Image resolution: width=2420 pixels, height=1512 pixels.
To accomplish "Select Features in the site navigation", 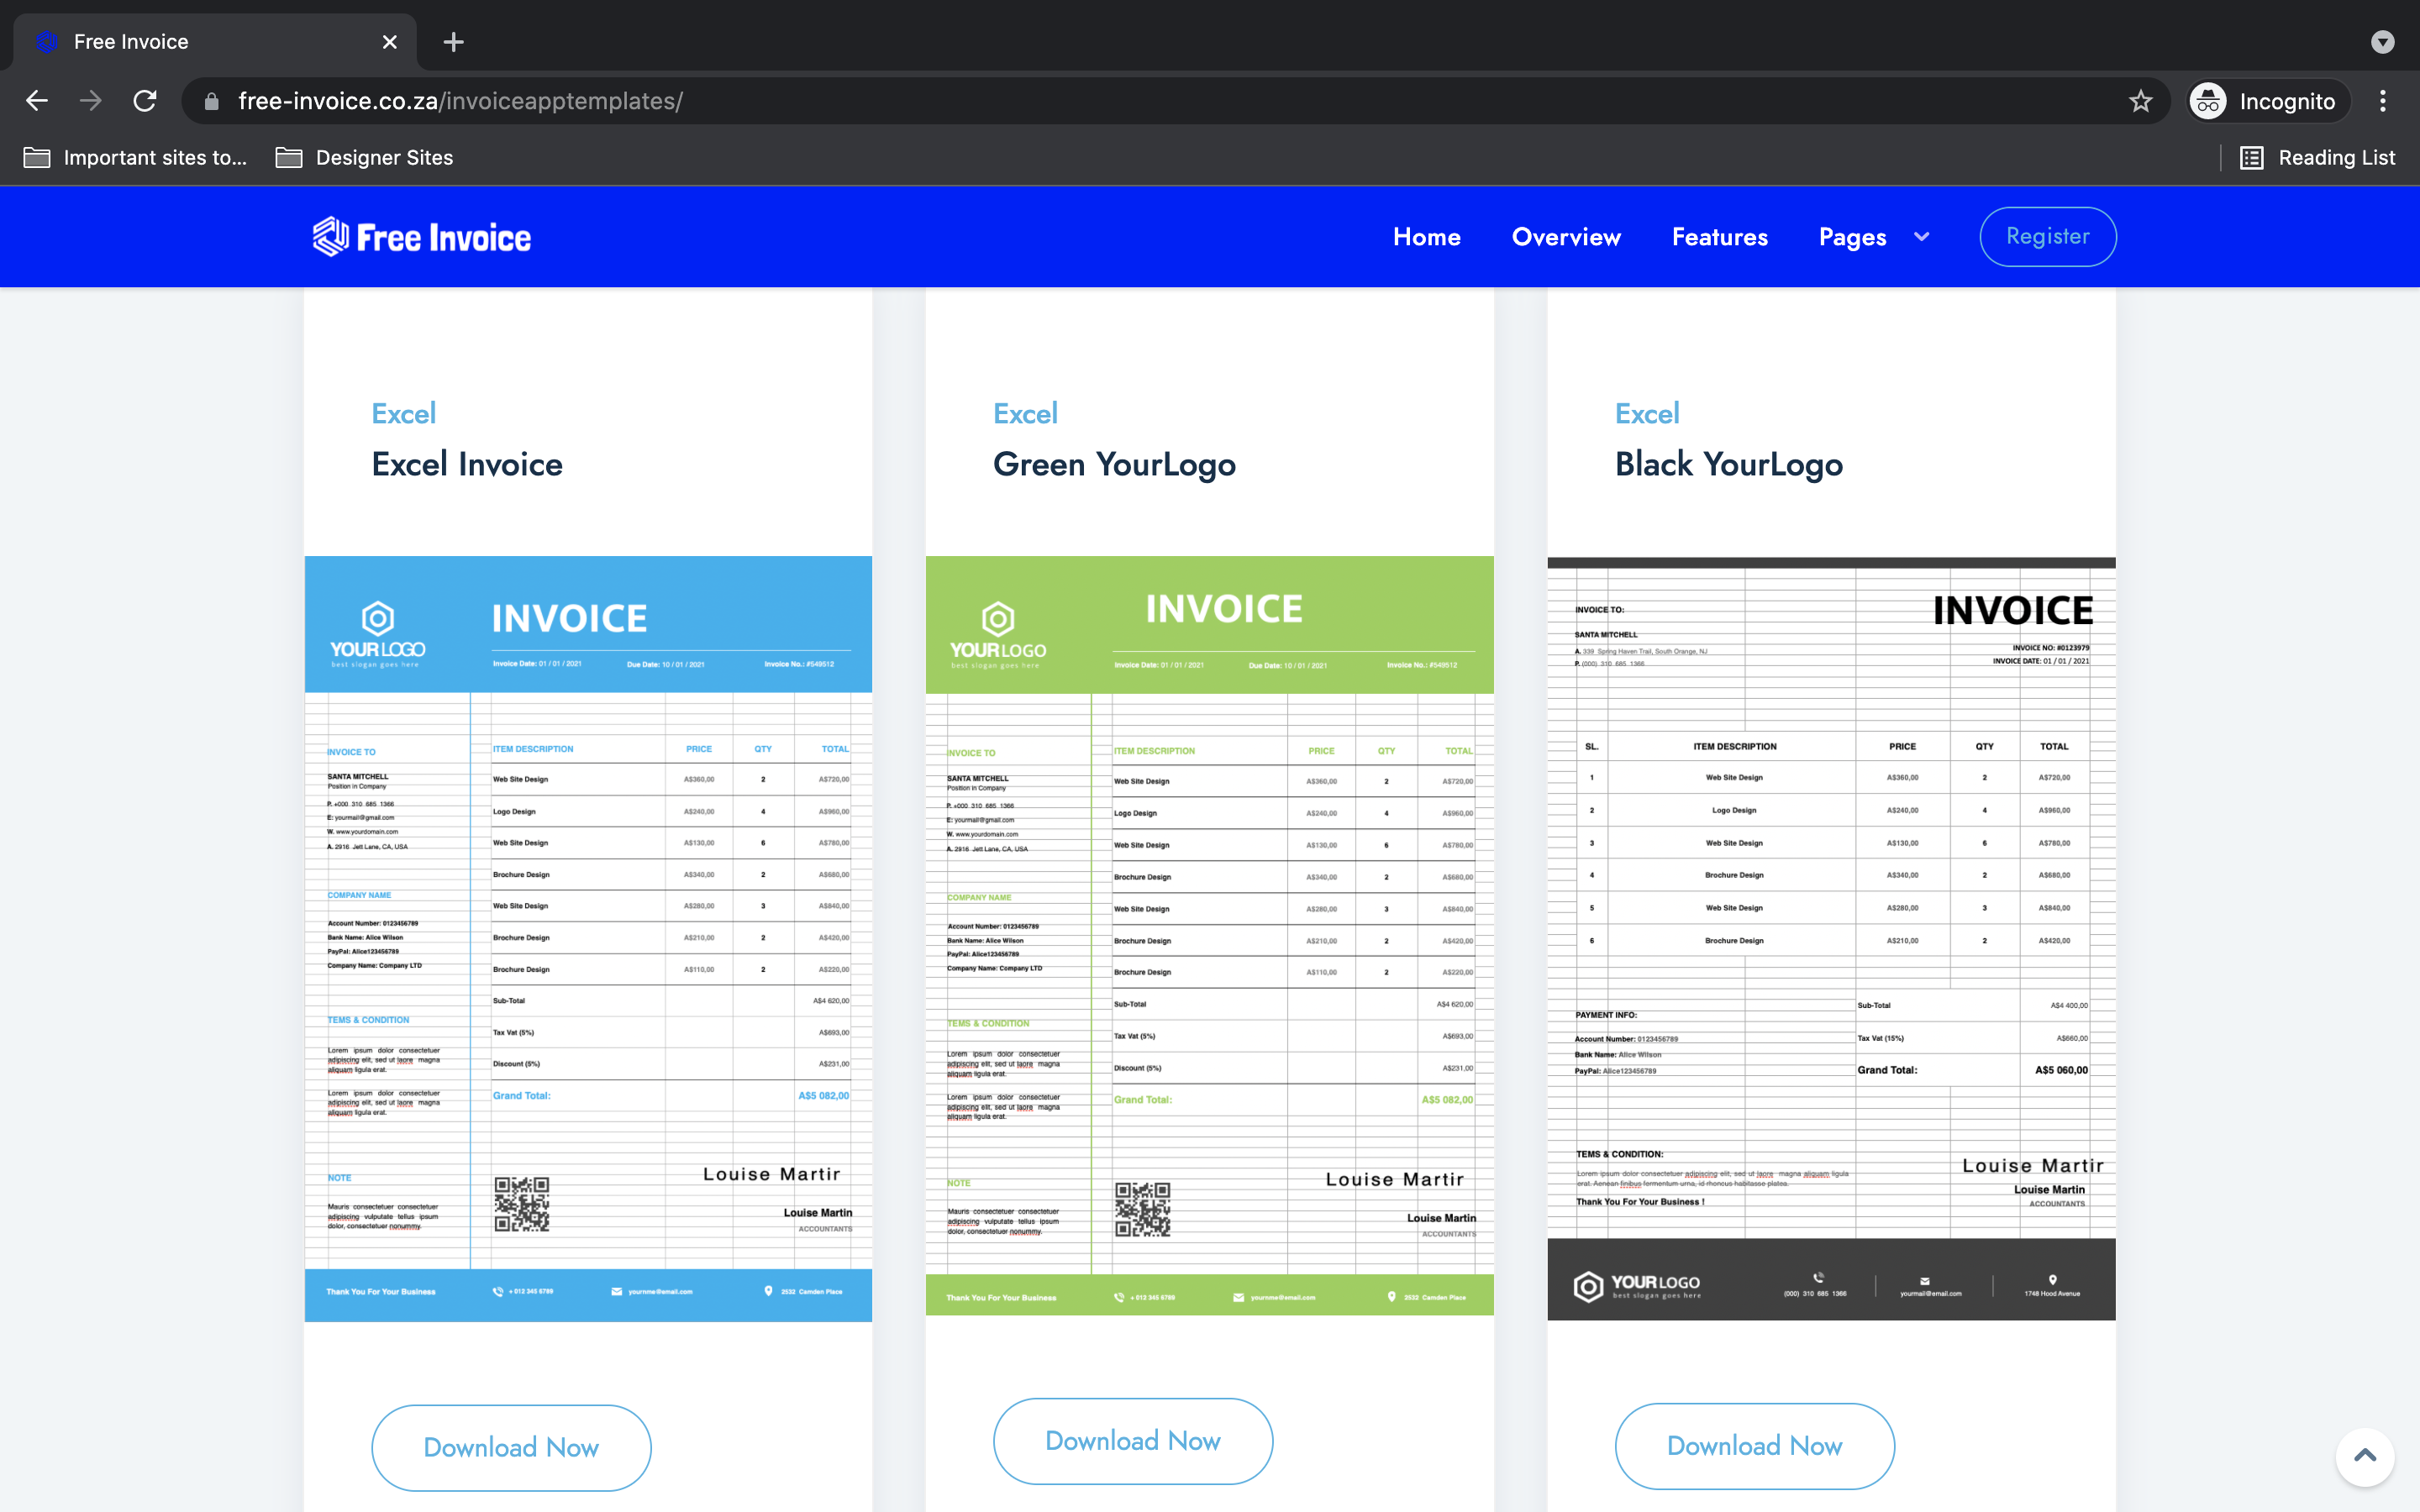I will point(1719,237).
